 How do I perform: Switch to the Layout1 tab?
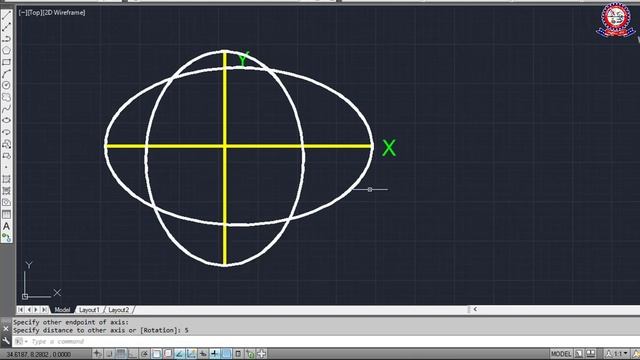(x=89, y=310)
